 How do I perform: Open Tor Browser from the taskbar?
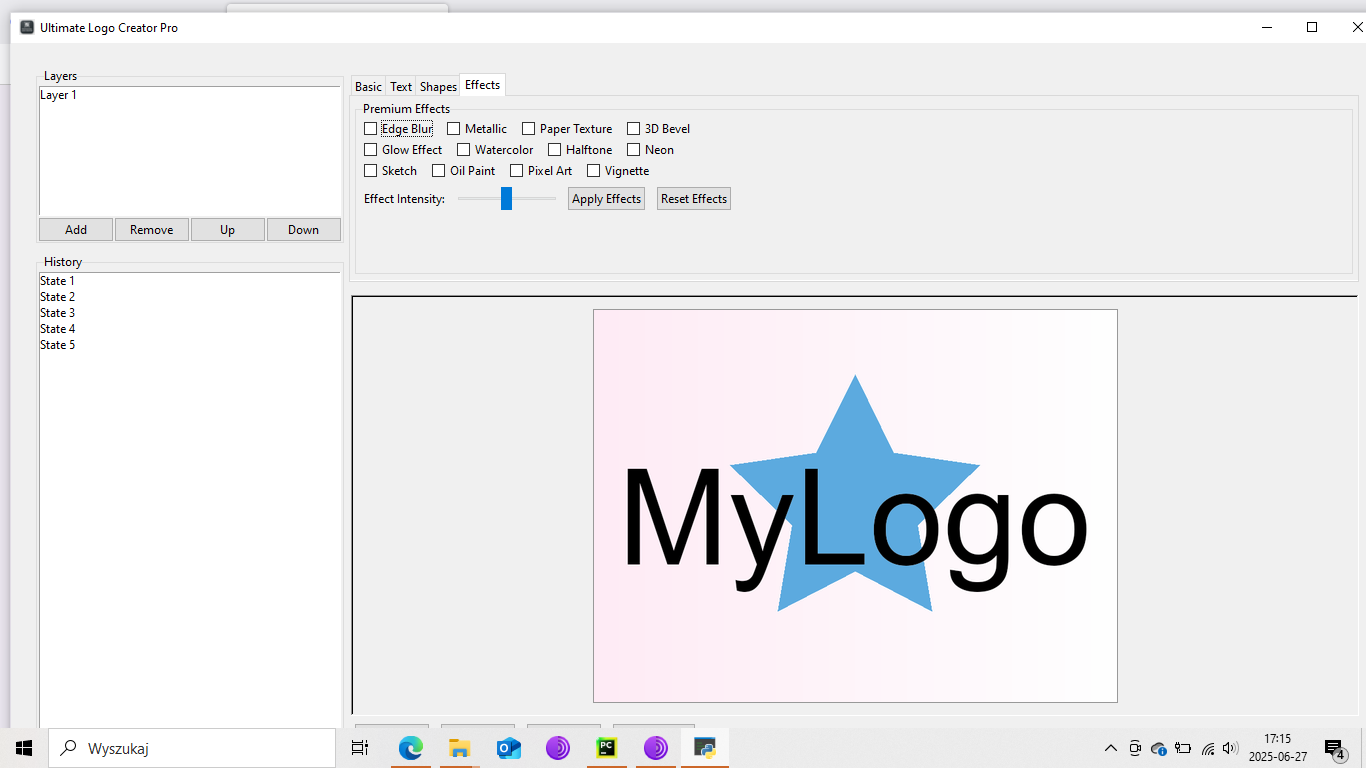[x=557, y=747]
